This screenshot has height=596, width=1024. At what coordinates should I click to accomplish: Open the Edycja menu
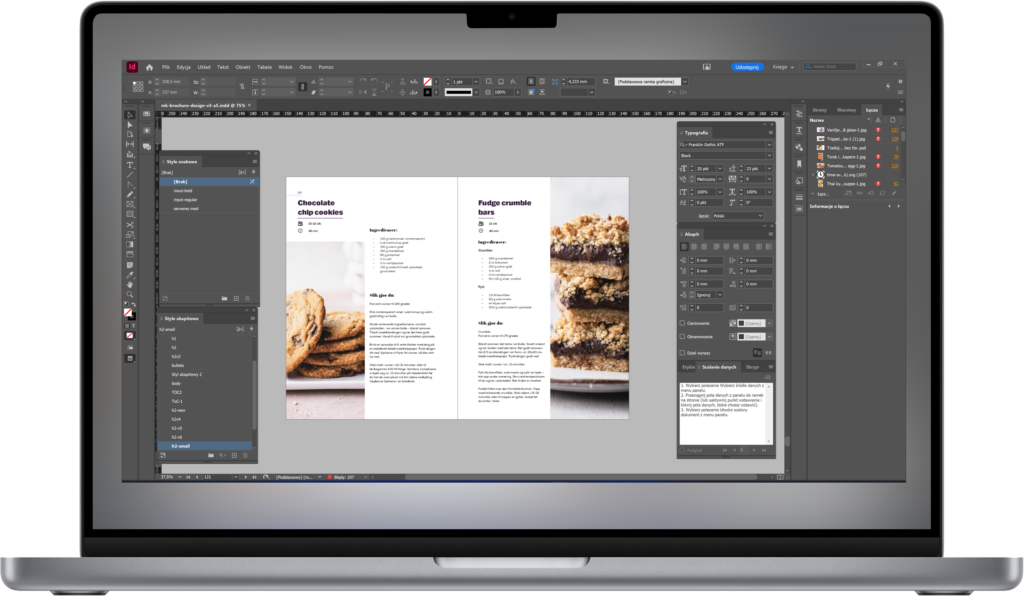pos(184,67)
